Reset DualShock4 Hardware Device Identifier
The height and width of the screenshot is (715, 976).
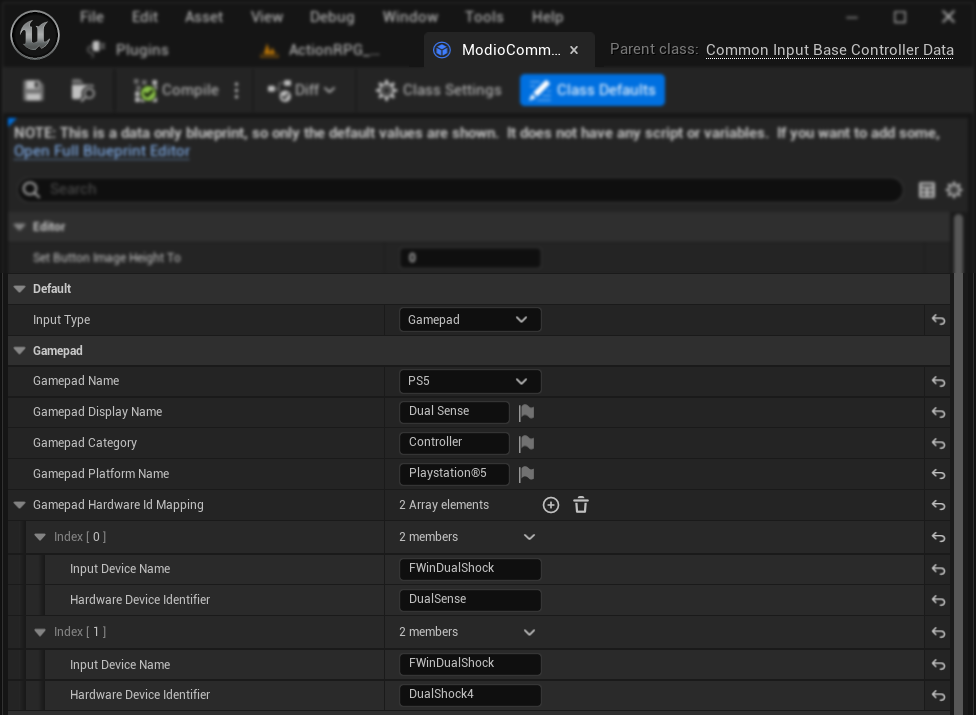click(938, 696)
